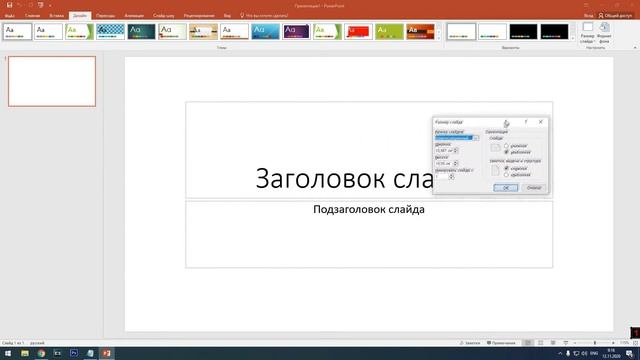Switch to Reading view in status bar
The height and width of the screenshot is (360, 640).
coord(553,343)
